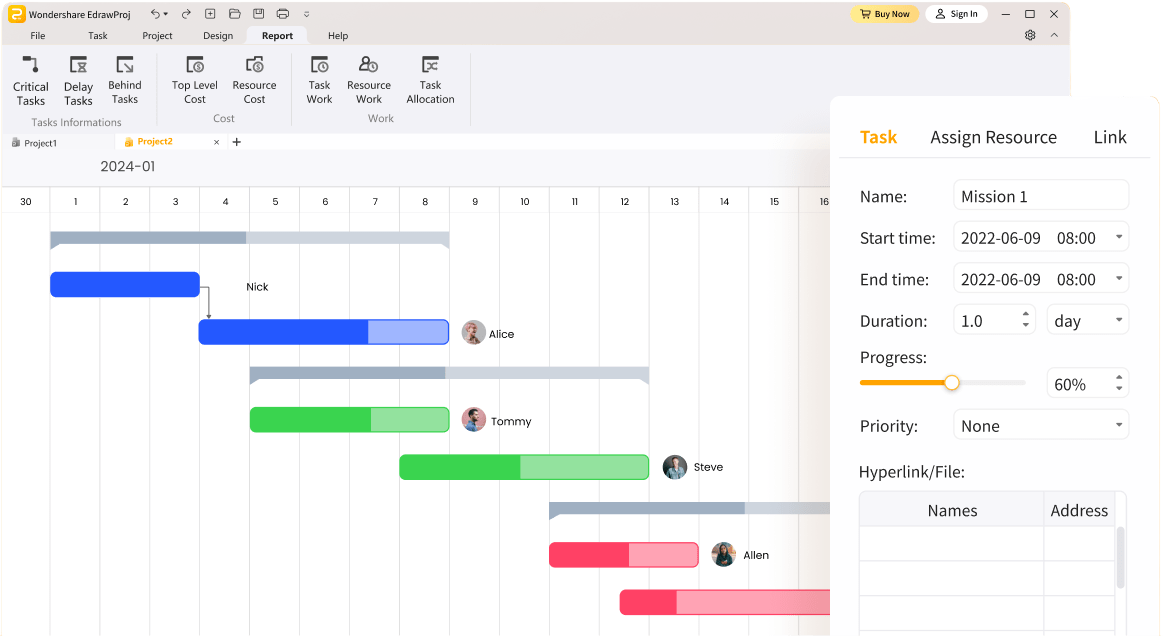Click the Hyperlink table vertical scrollbar
Image resolution: width=1163 pixels, height=636 pixels.
click(x=1120, y=557)
